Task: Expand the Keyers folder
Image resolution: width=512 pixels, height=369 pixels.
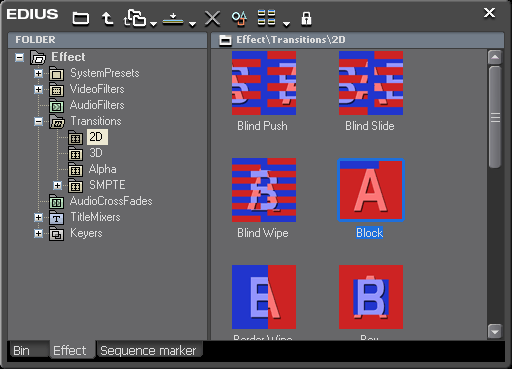Action: (39, 233)
